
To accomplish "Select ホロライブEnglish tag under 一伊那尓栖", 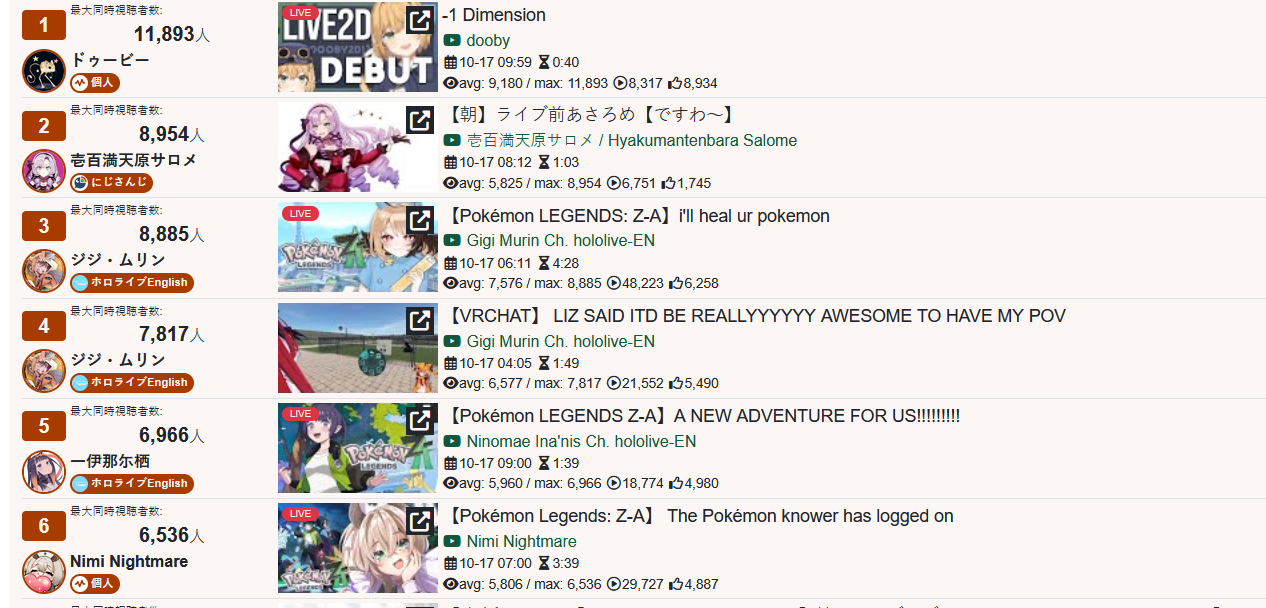I will [131, 483].
